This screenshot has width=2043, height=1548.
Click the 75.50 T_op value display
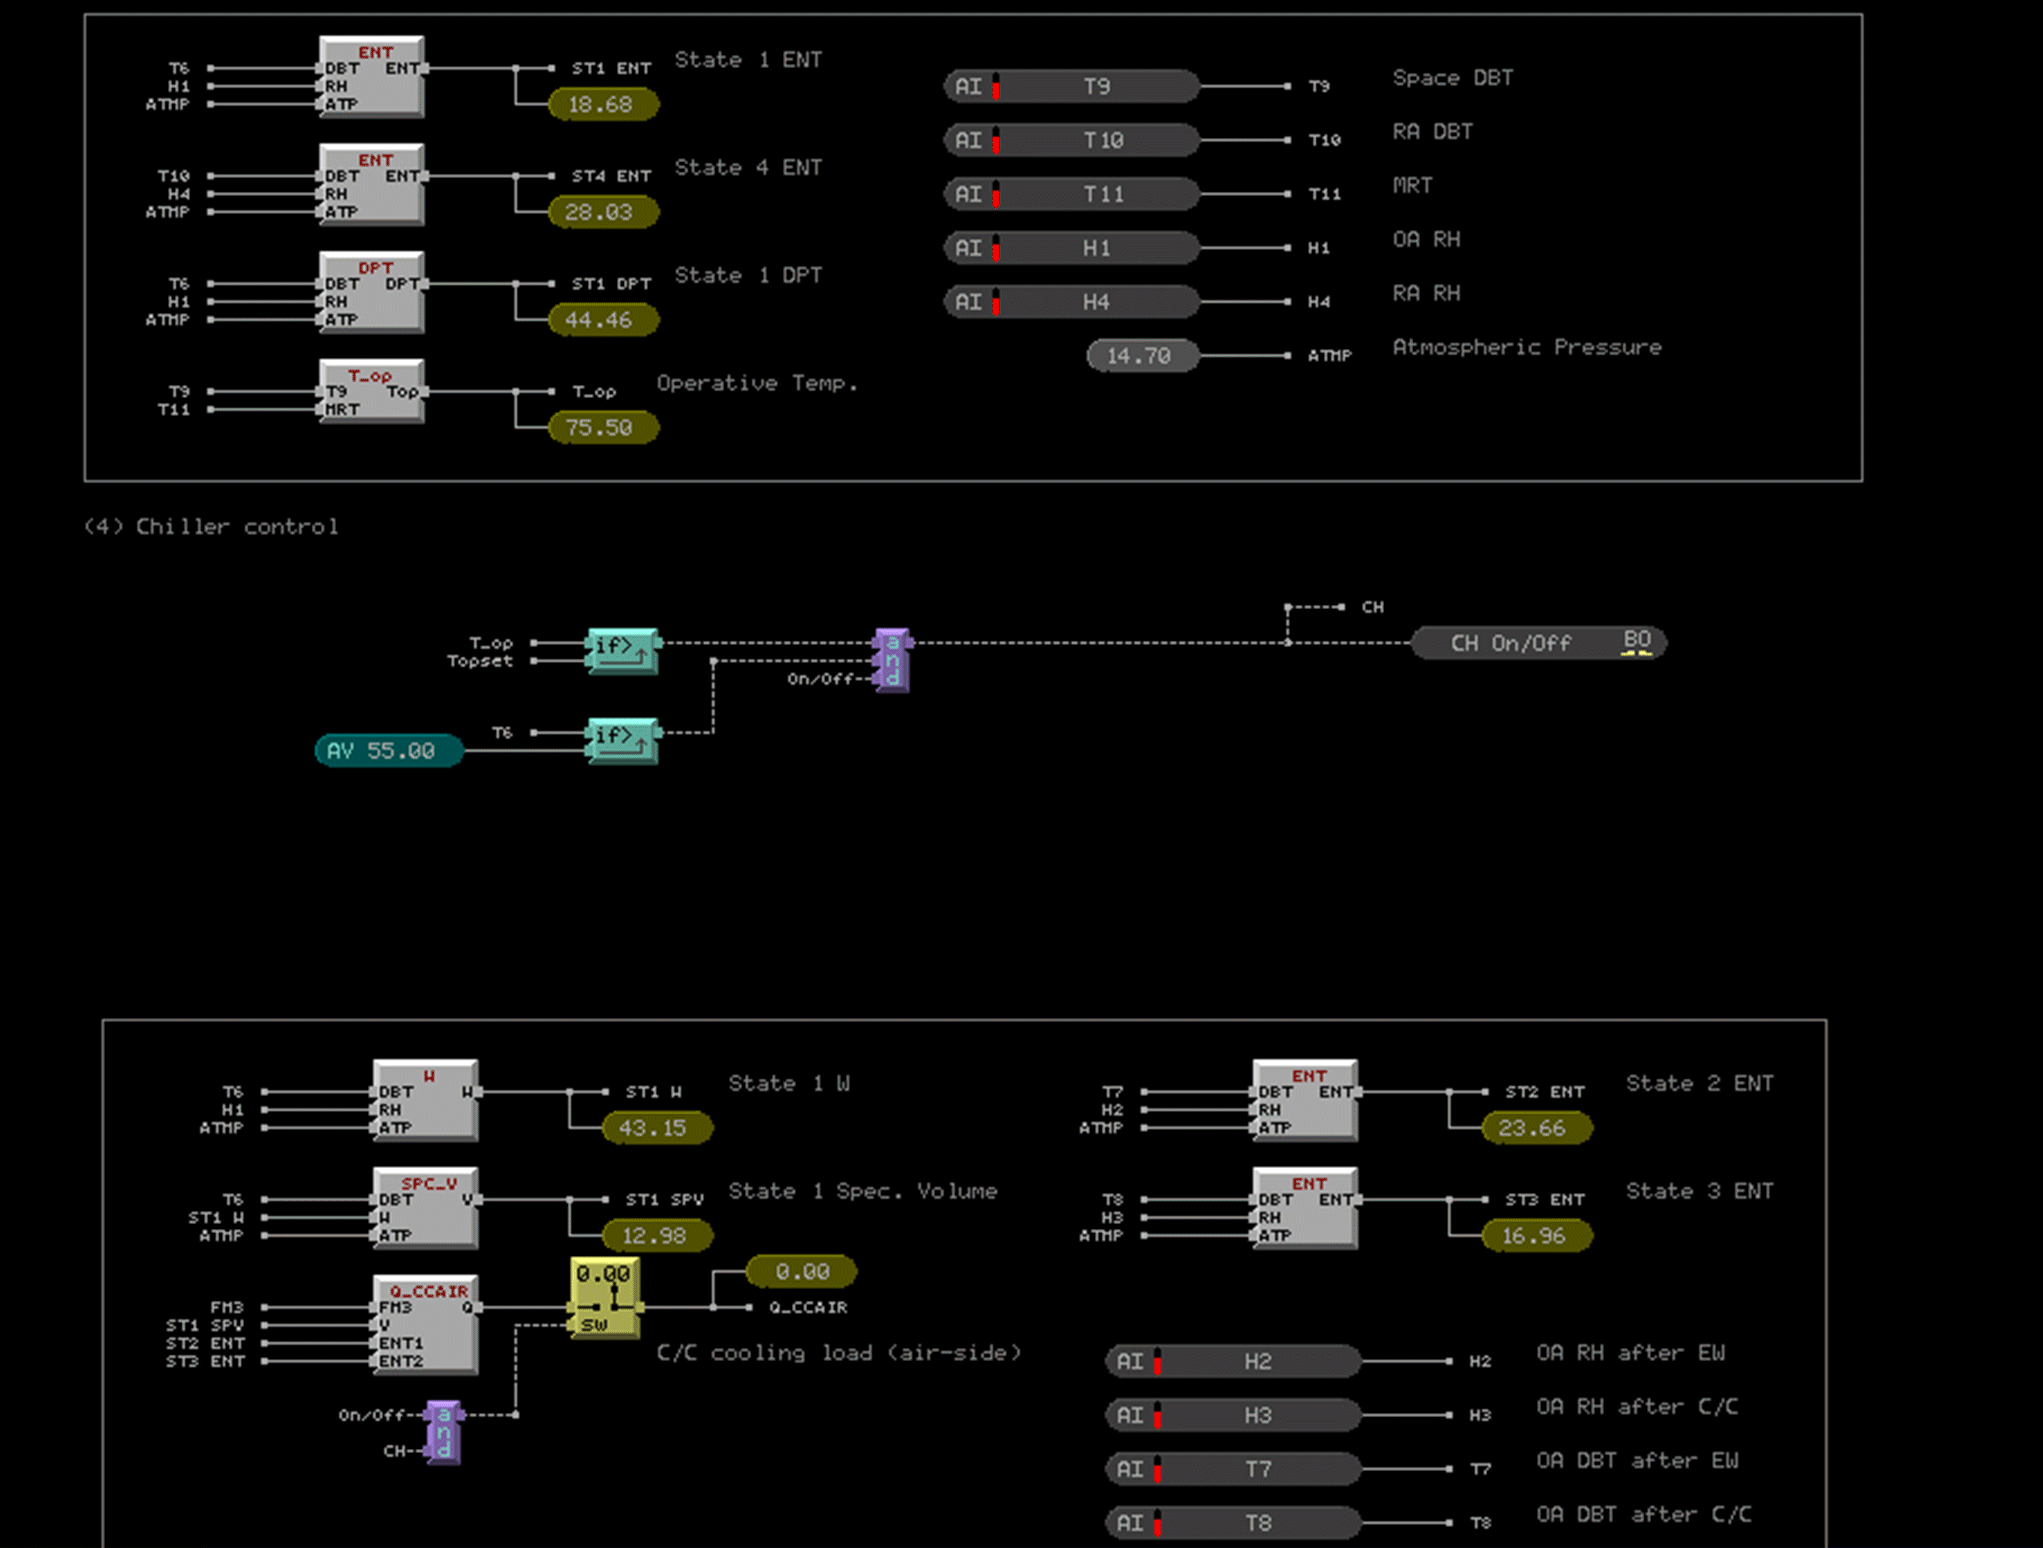[x=603, y=428]
